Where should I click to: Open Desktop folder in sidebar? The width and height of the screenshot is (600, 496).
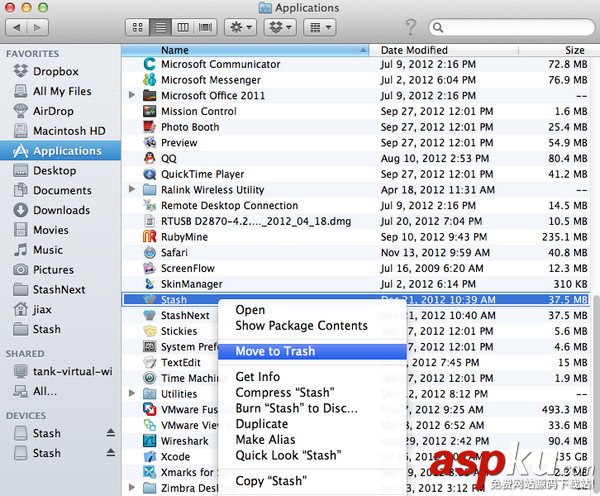[60, 171]
